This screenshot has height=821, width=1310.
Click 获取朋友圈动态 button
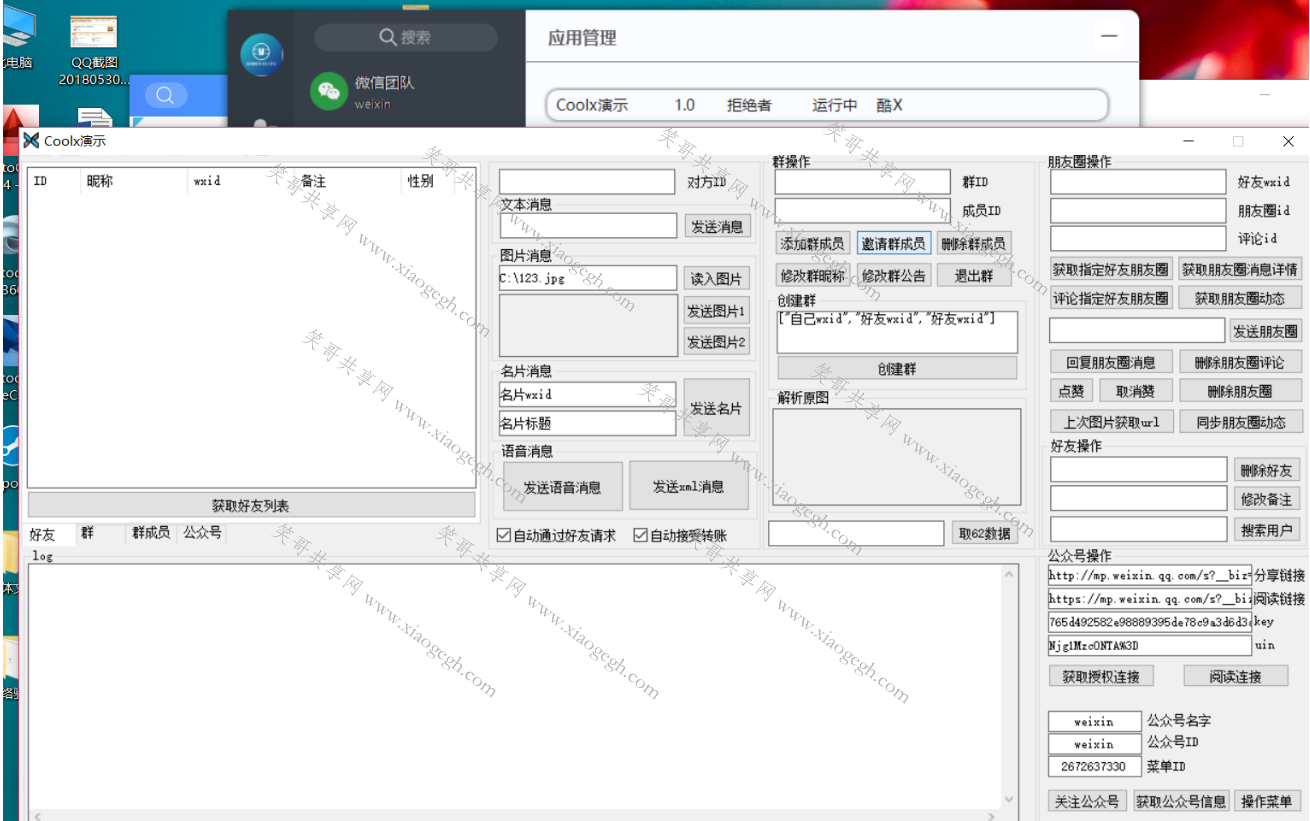(x=1240, y=298)
